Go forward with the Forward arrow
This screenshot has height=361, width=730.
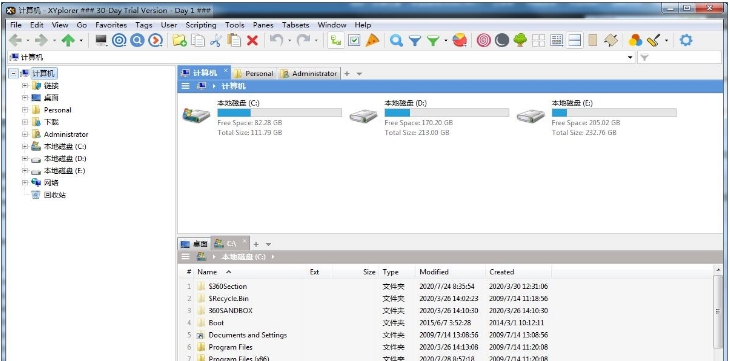(41, 41)
